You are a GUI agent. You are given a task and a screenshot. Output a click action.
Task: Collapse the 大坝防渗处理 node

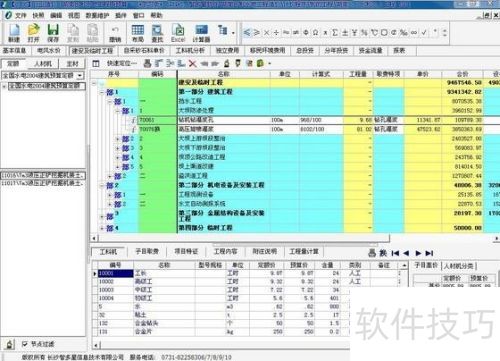(118, 111)
